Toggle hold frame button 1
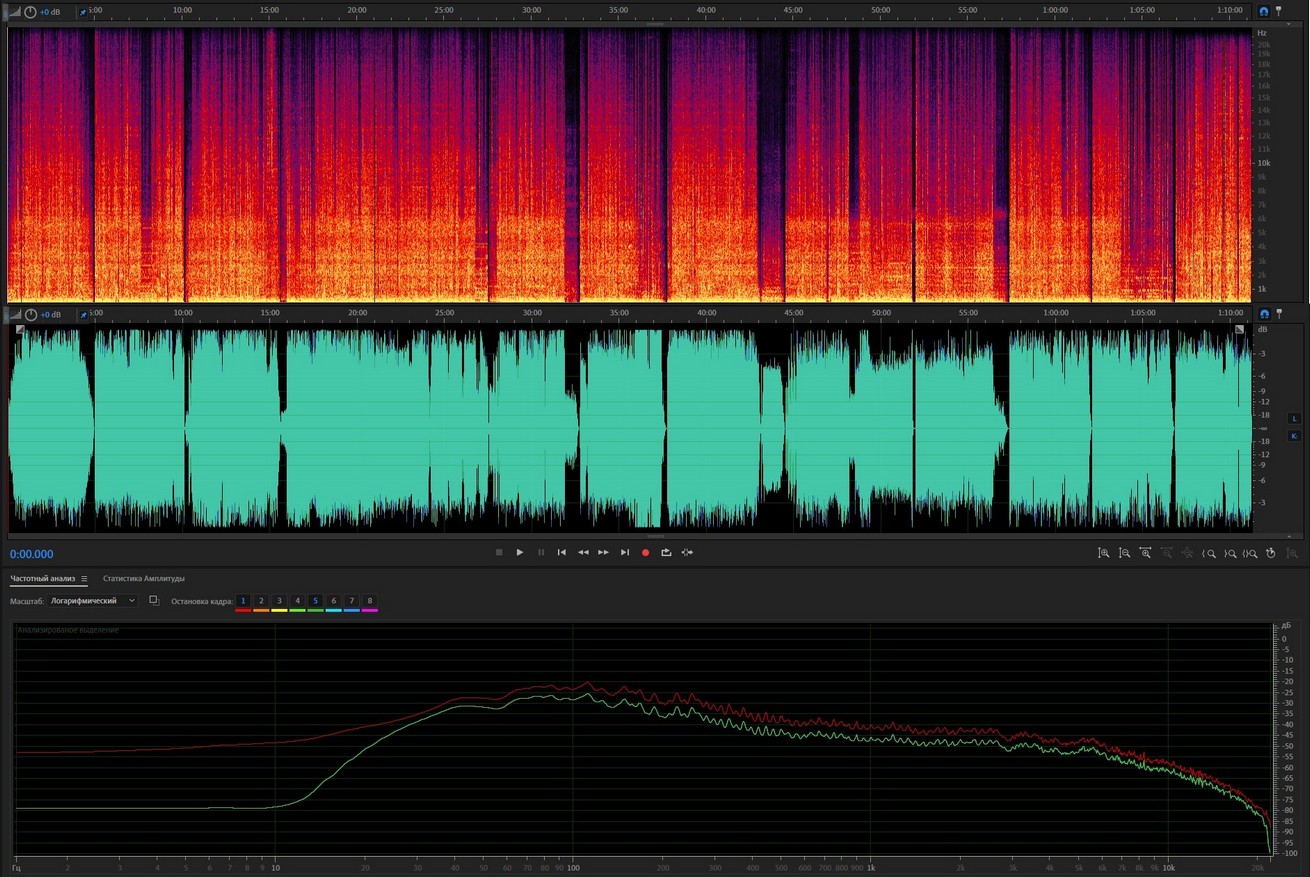 pyautogui.click(x=243, y=601)
